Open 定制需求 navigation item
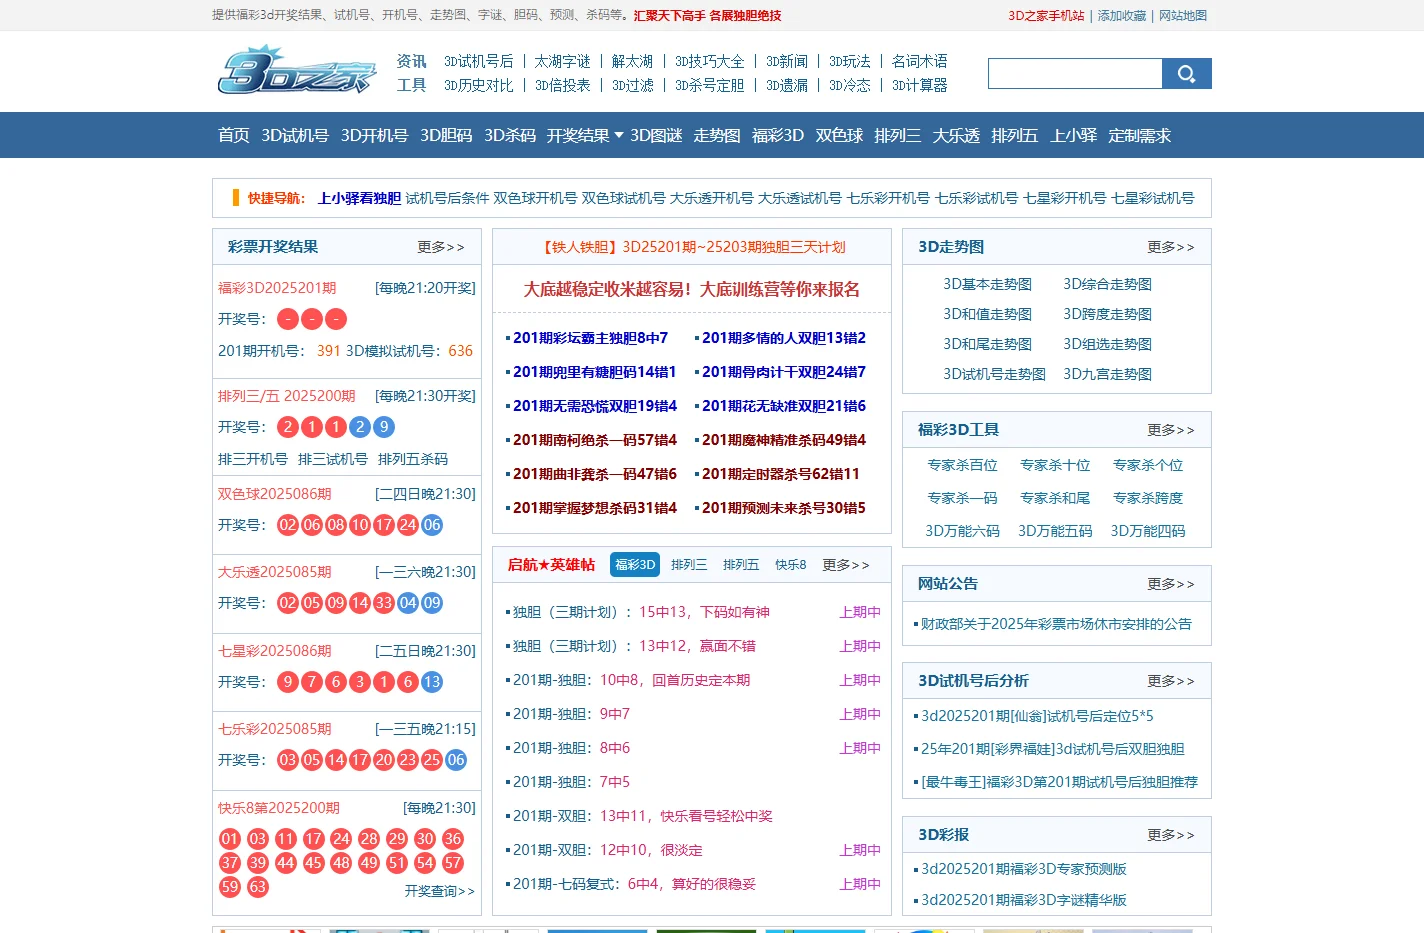 click(1139, 135)
